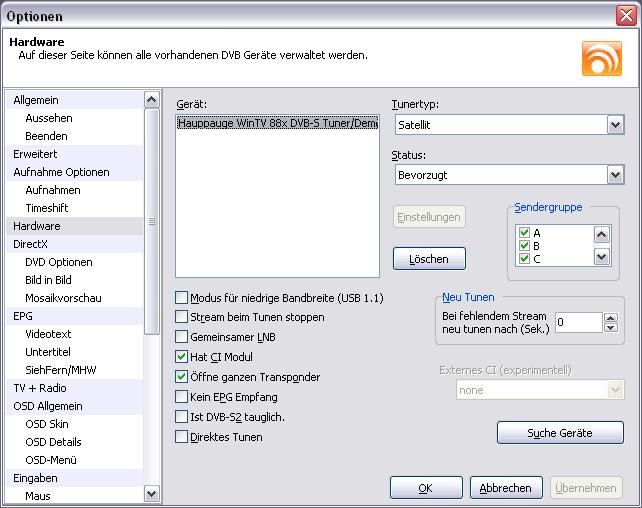This screenshot has width=642, height=508.
Task: Select Aufnahmen in the category list
Action: (x=53, y=190)
